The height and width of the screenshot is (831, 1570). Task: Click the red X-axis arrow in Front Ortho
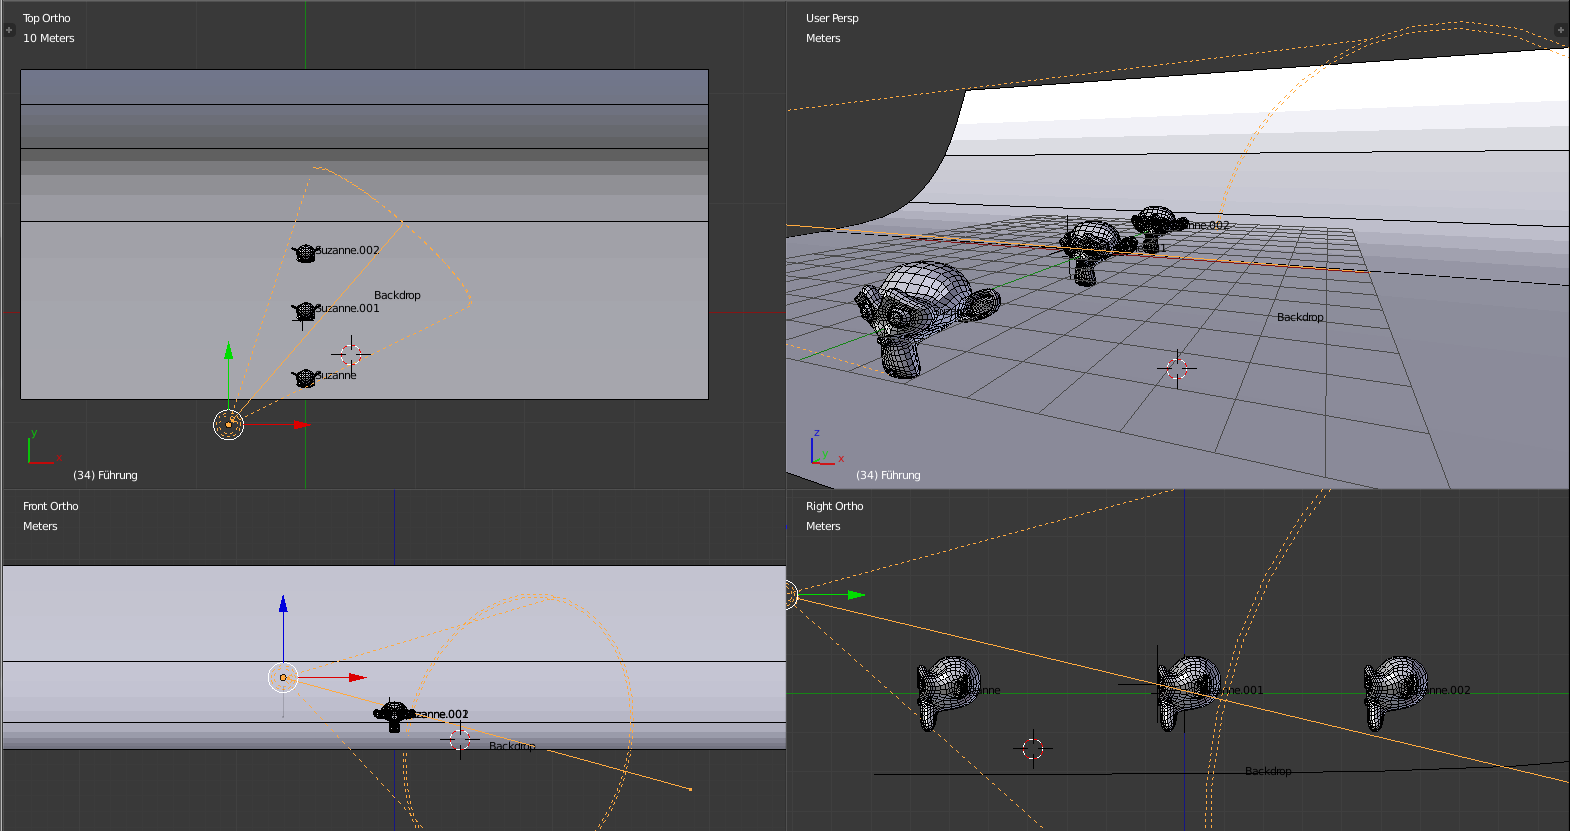point(357,678)
